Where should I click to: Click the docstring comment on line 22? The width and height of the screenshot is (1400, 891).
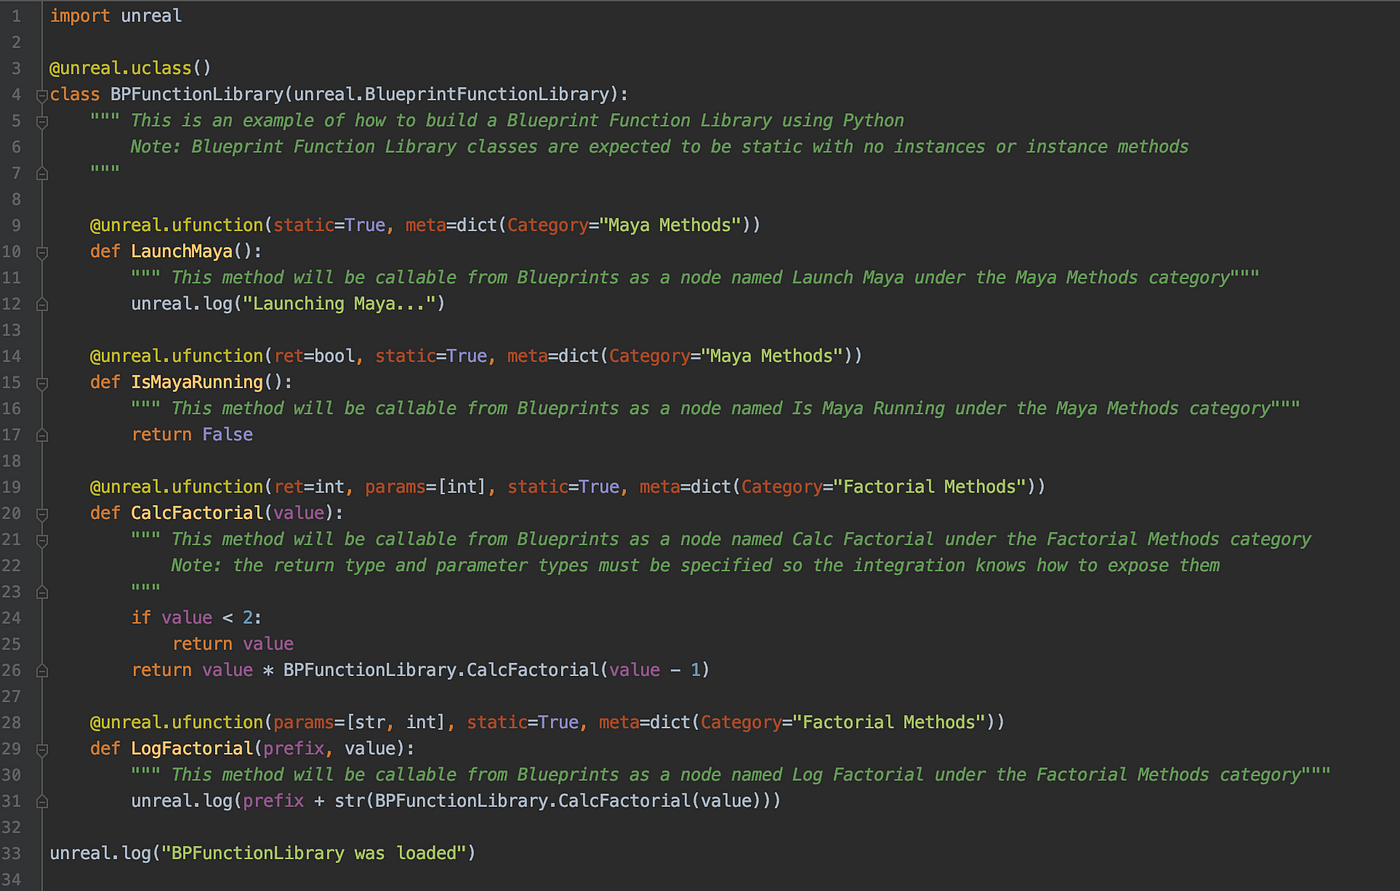695,566
